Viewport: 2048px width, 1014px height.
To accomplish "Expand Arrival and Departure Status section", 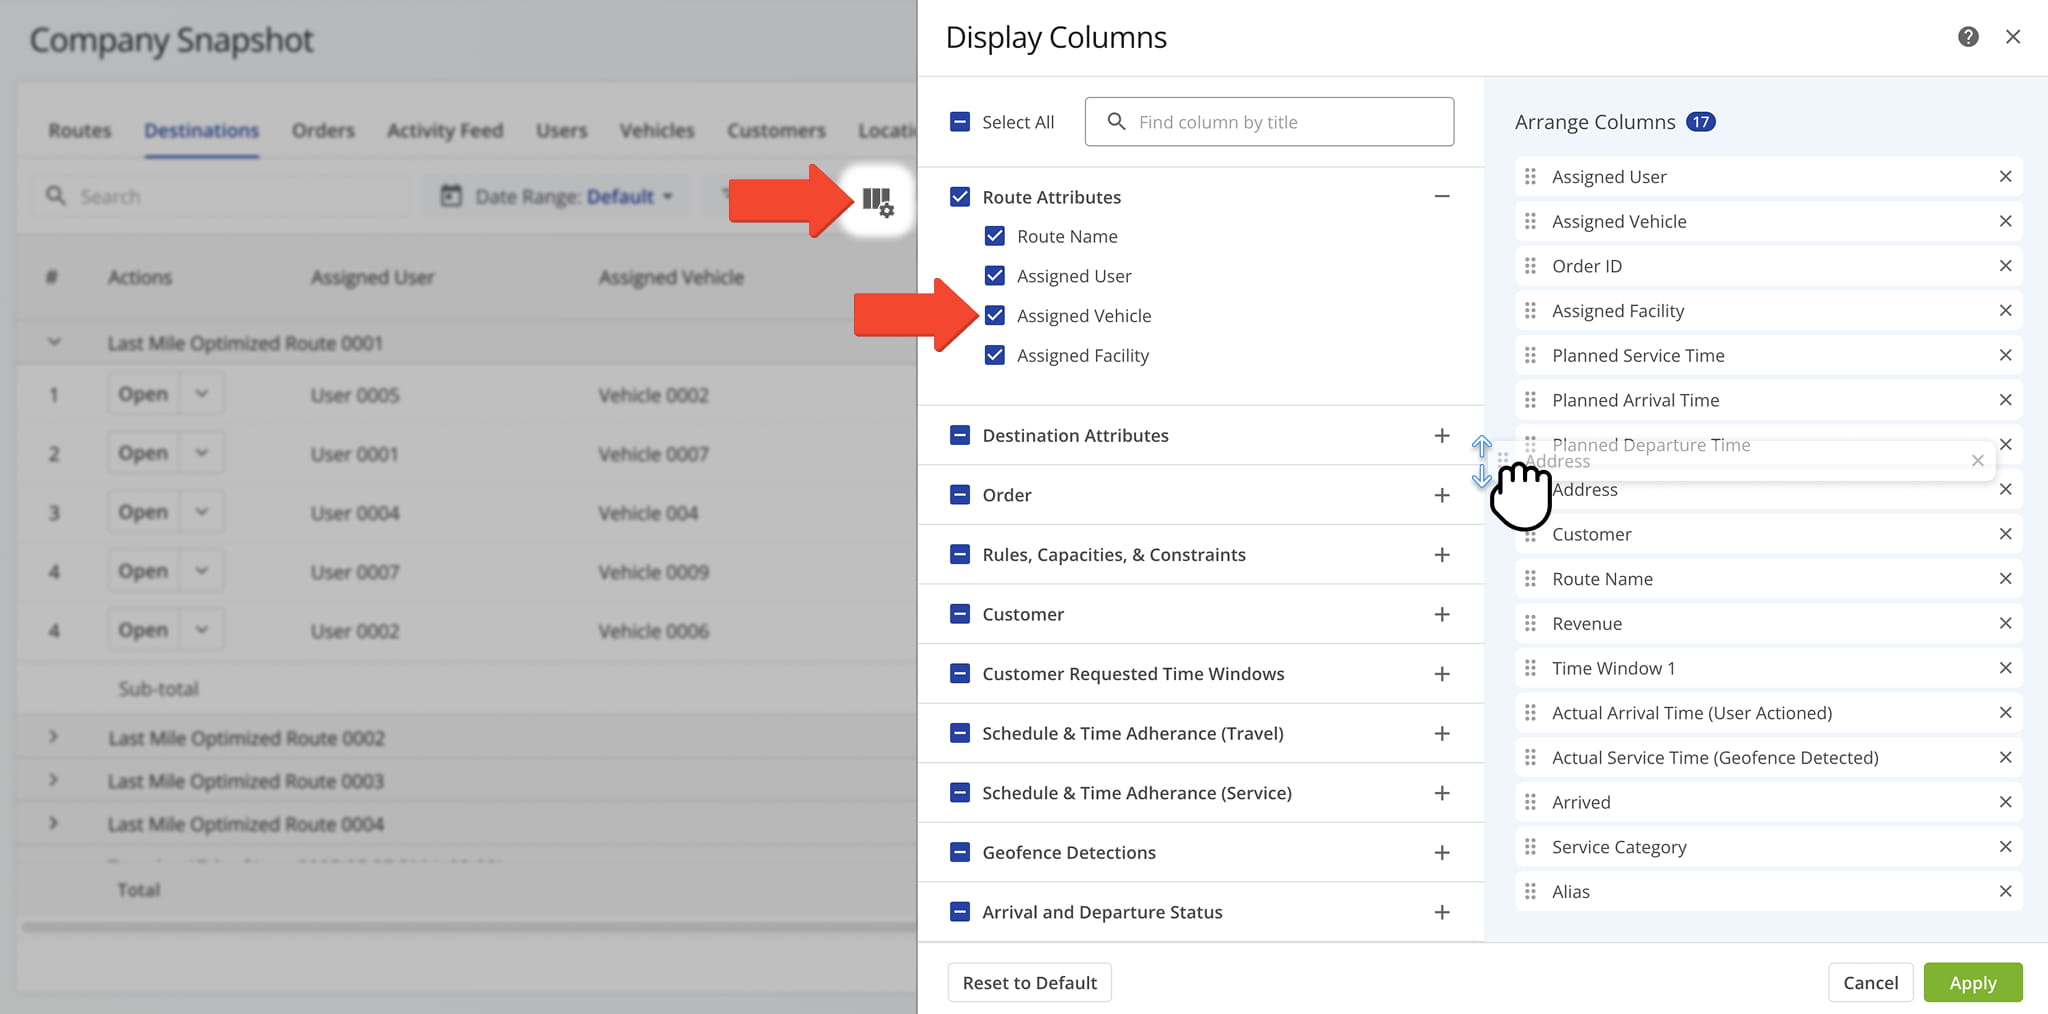I will 1441,912.
